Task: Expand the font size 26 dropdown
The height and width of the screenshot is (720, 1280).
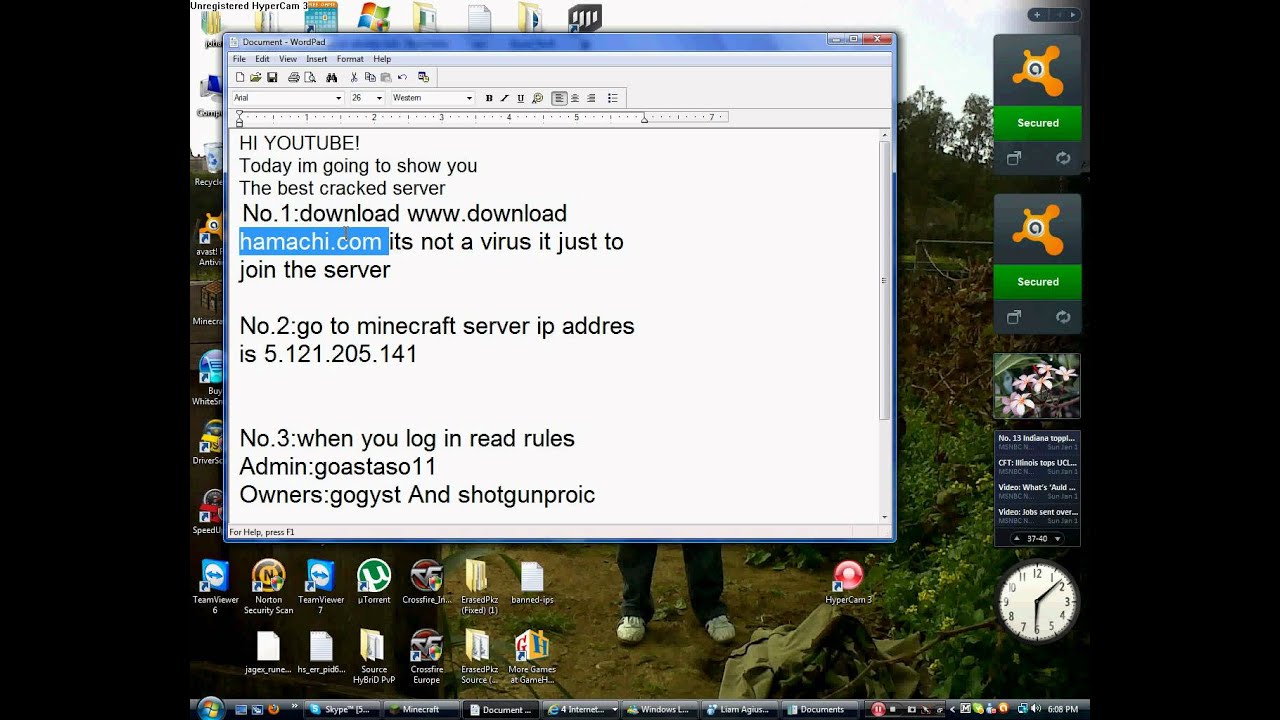Action: click(379, 98)
